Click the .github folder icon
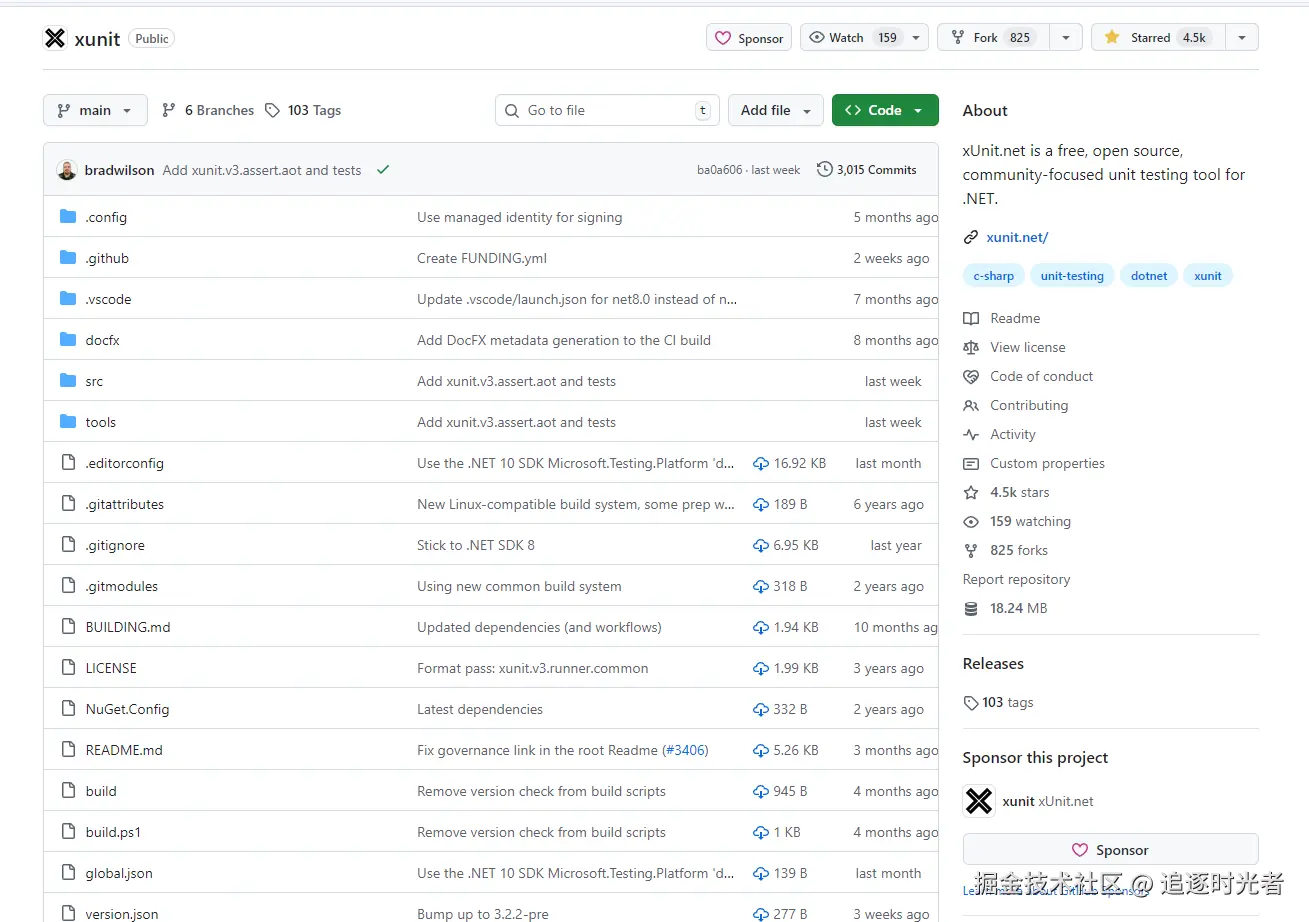Screen dimensions: 1309x922 point(68,258)
